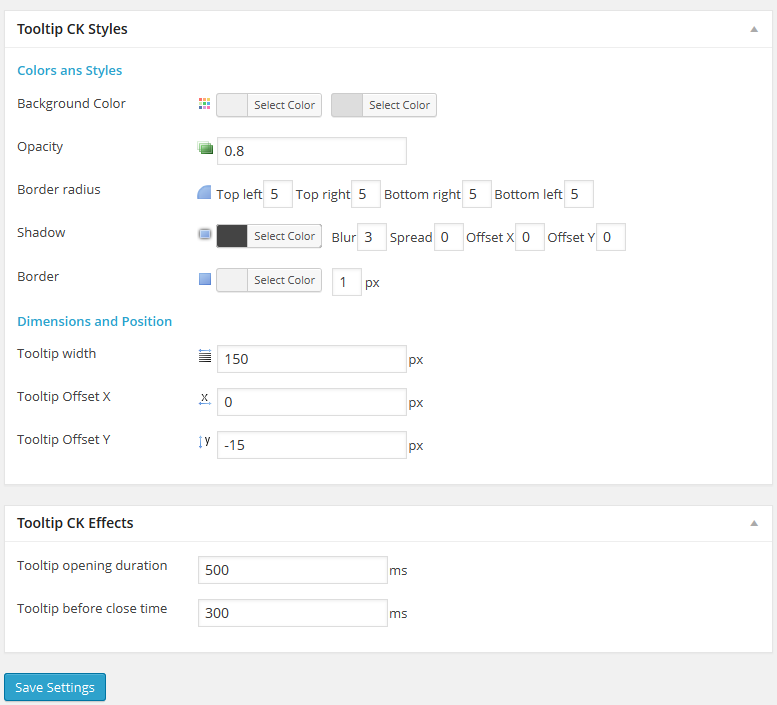This screenshot has height=705, width=777.
Task: Click the shadow Blur value field
Action: 371,237
